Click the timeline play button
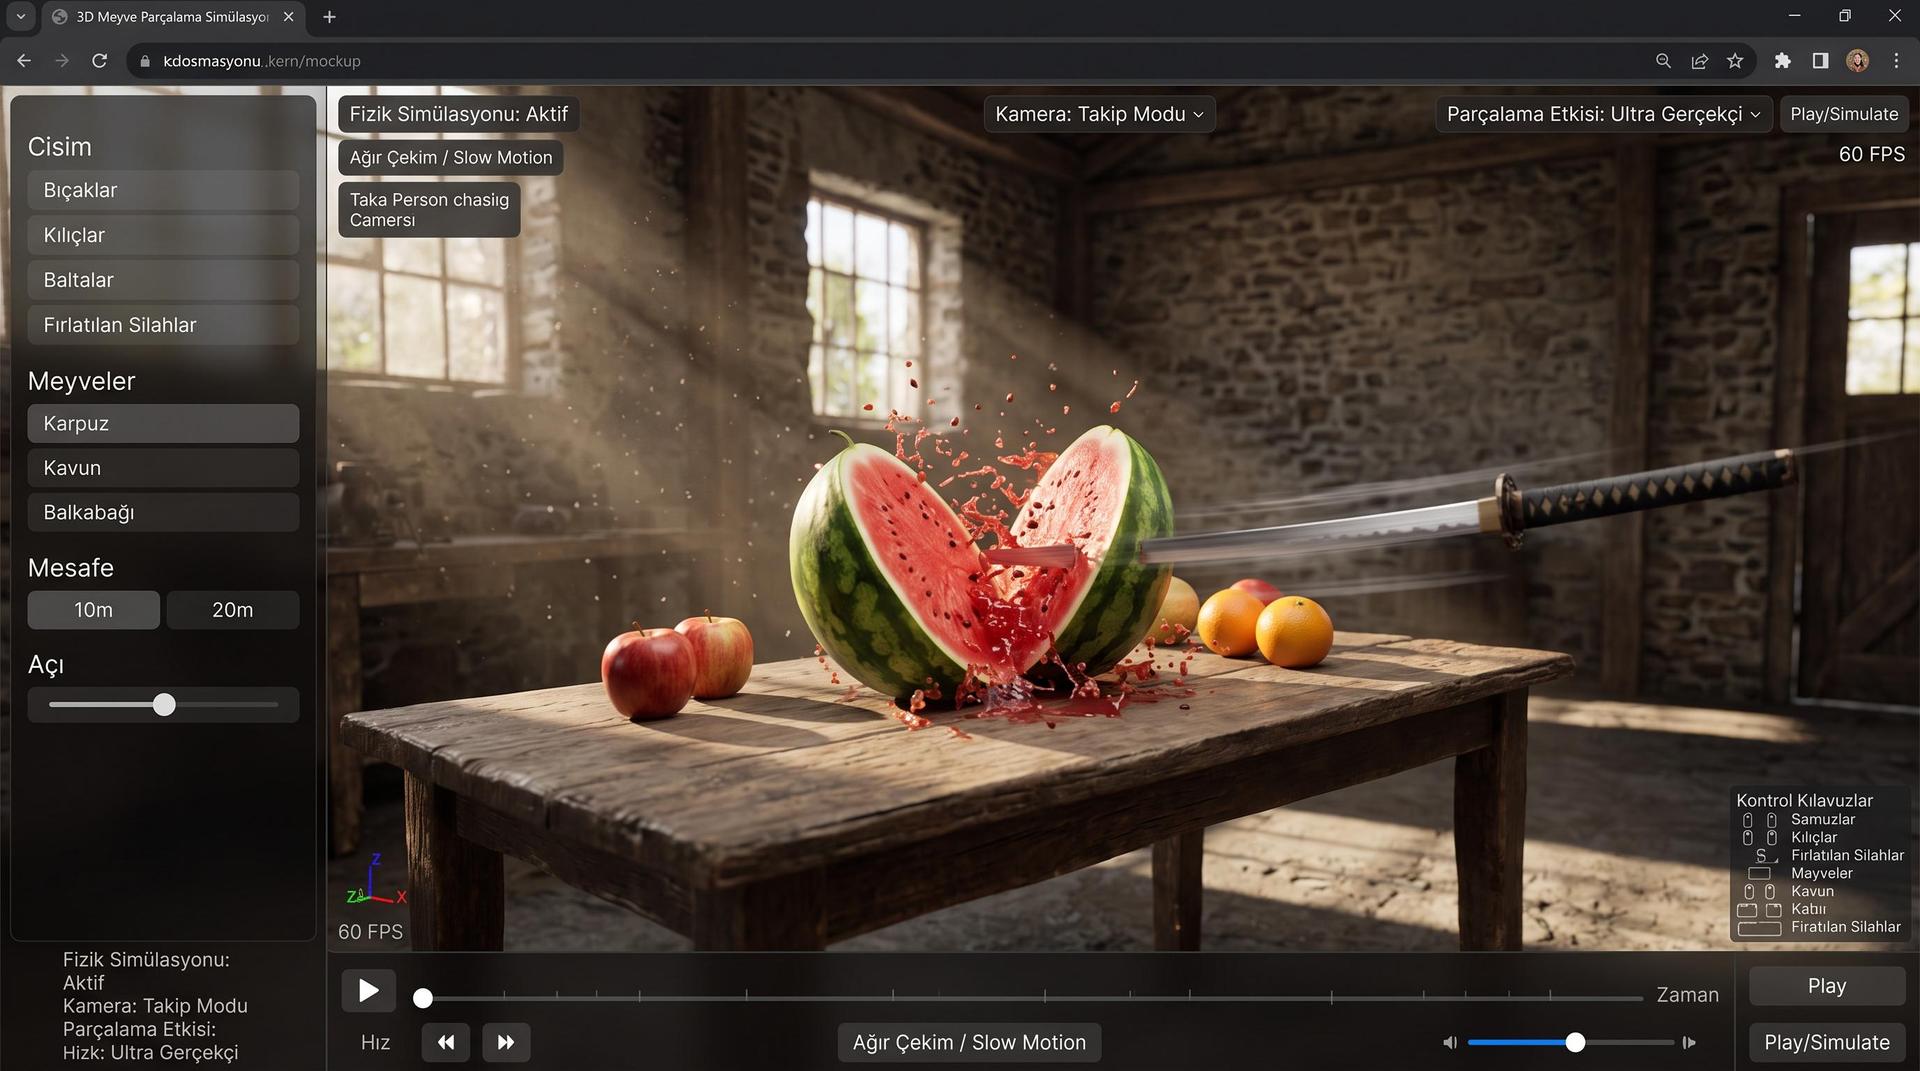Screen dimensions: 1920x1071 tap(368, 990)
